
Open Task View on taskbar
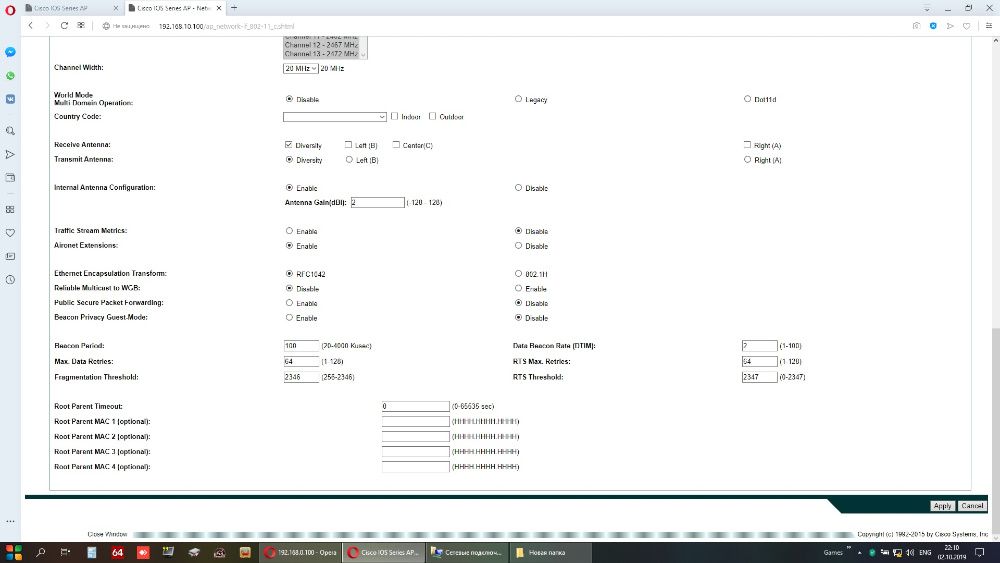pos(65,552)
